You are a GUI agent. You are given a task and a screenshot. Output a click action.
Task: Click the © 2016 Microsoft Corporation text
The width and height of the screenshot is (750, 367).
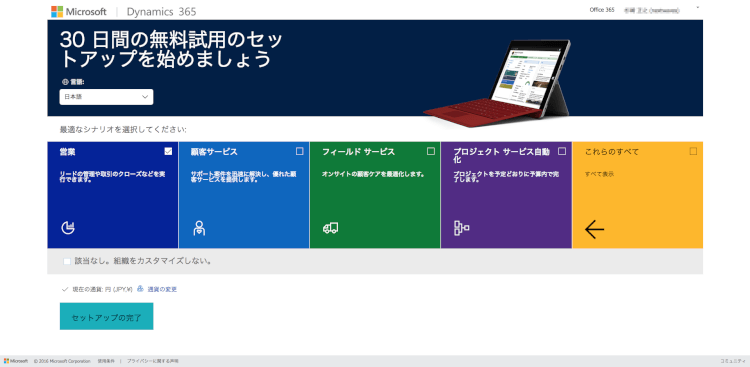pyautogui.click(x=62, y=361)
